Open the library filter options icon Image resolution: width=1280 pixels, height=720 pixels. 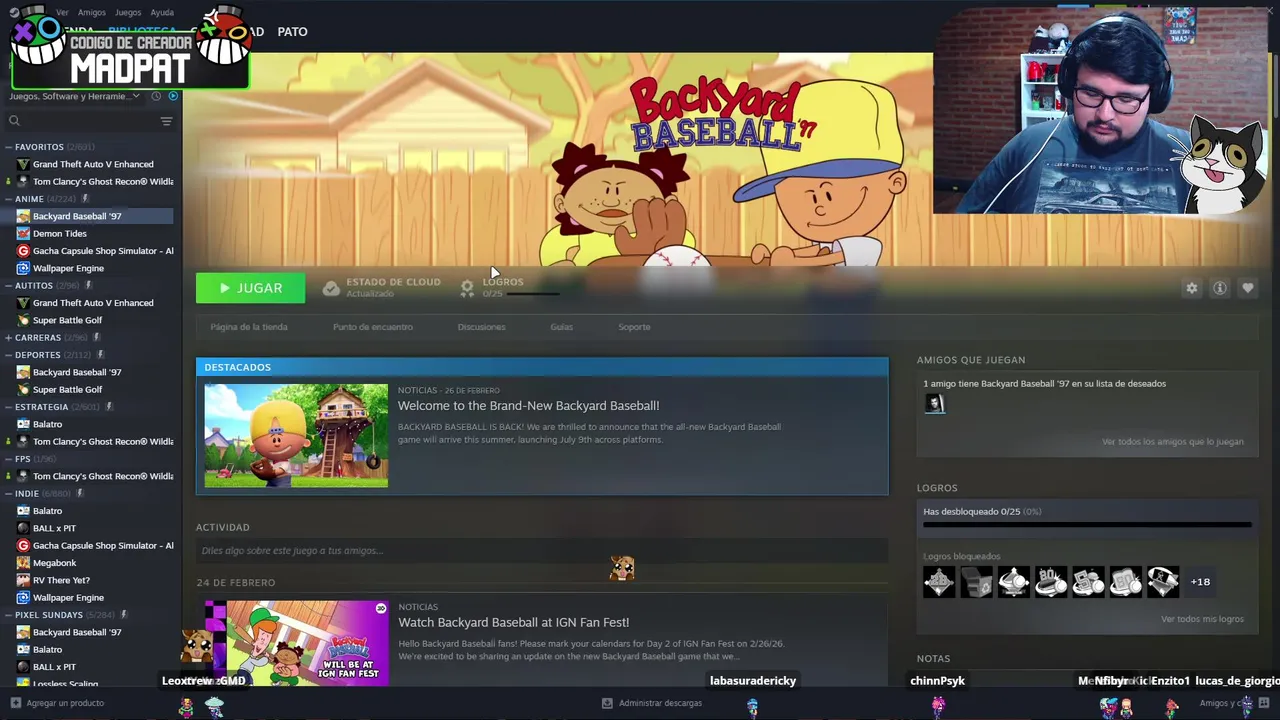pos(166,121)
